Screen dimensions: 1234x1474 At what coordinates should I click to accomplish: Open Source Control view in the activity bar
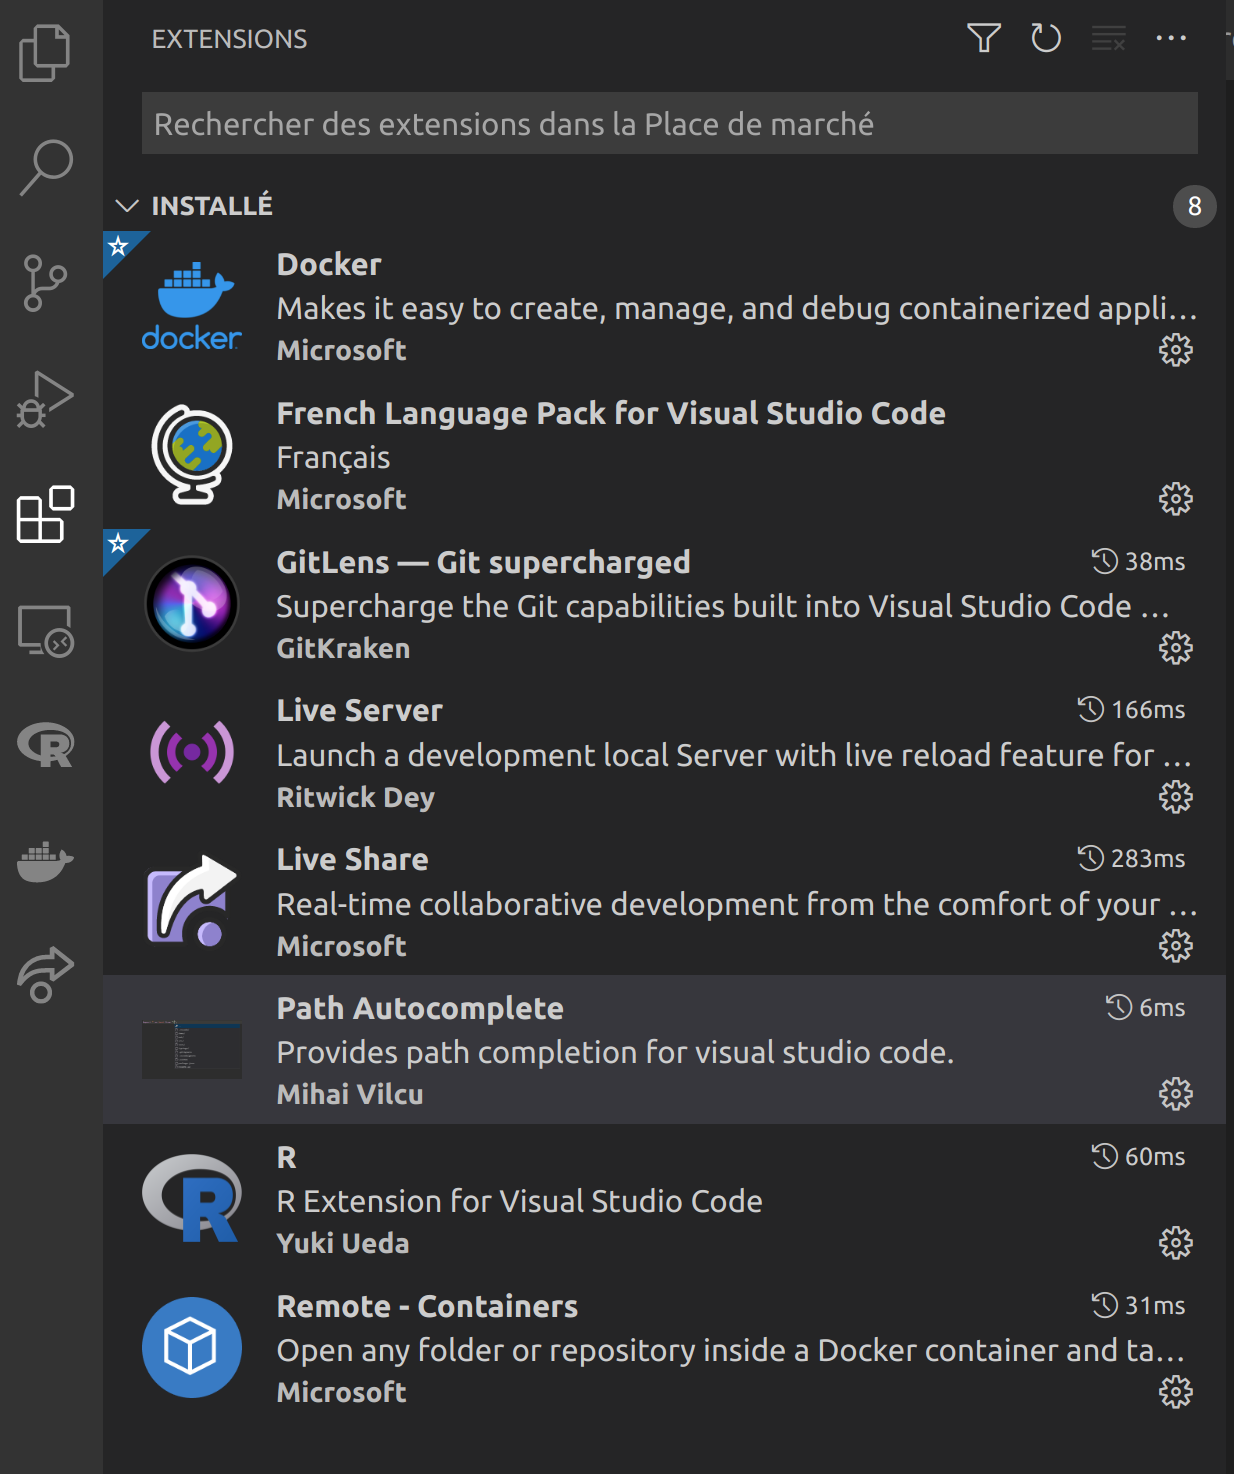click(x=45, y=283)
